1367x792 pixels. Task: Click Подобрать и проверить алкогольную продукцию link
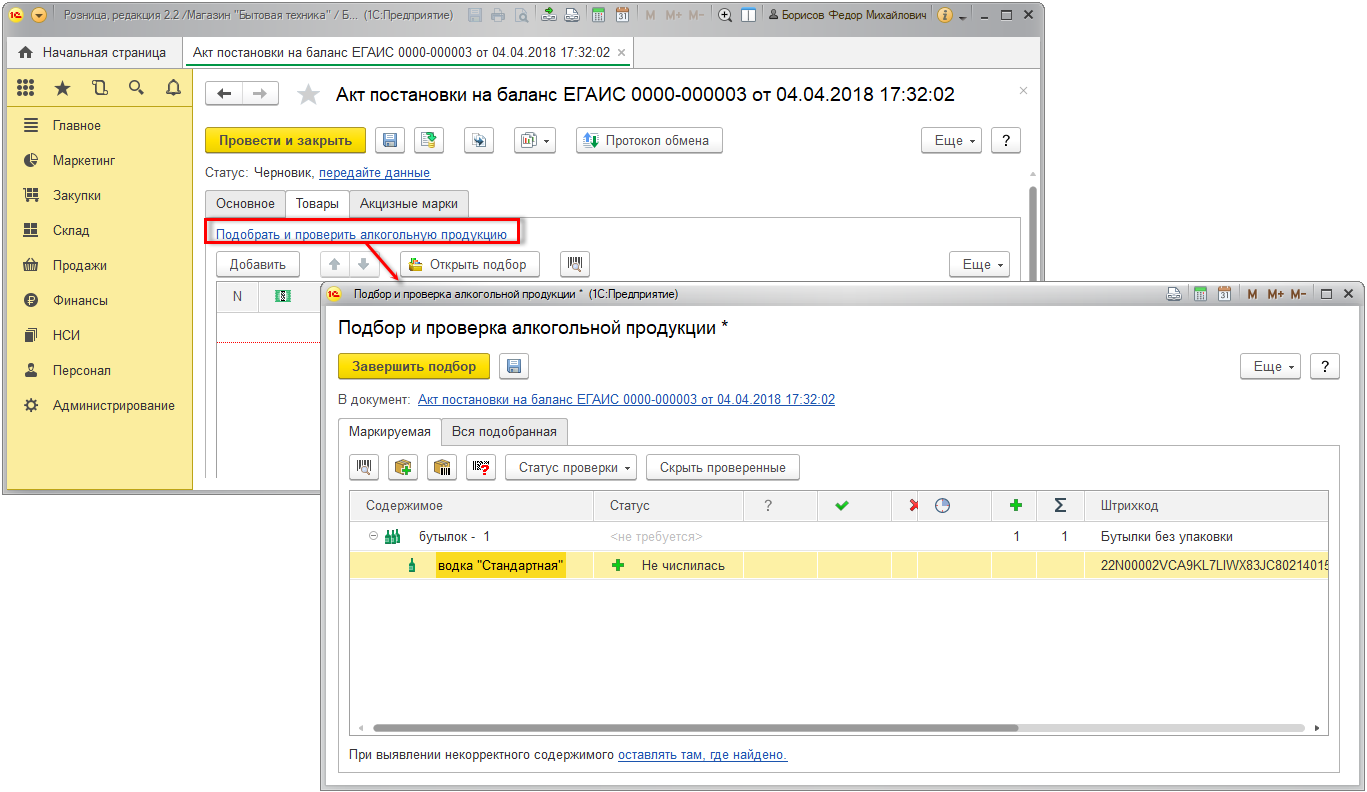pos(362,235)
